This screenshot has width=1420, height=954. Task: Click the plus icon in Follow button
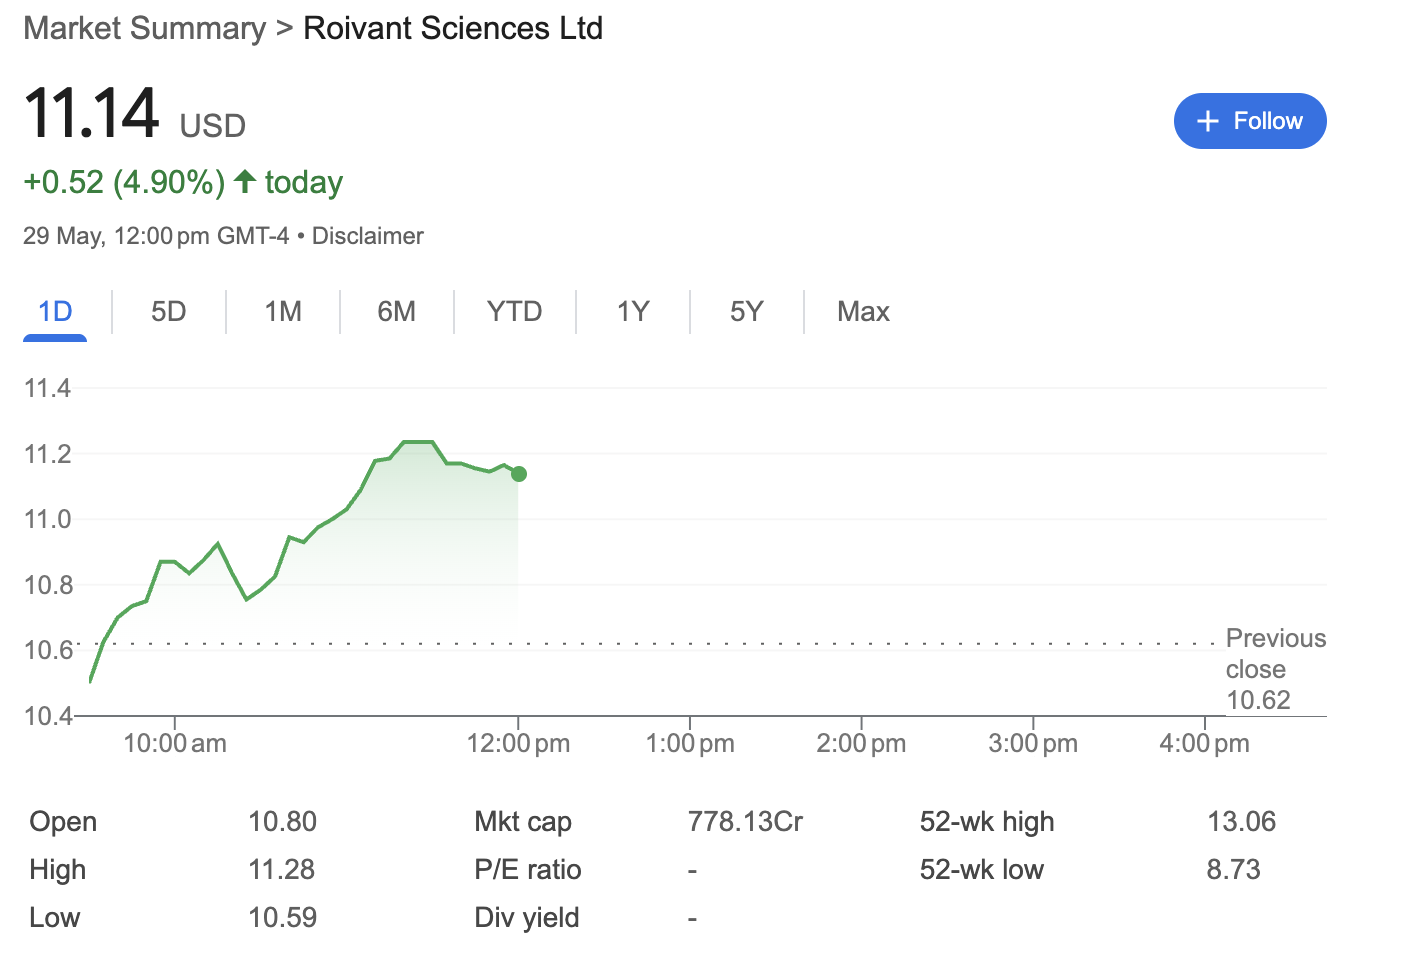[x=1208, y=121]
